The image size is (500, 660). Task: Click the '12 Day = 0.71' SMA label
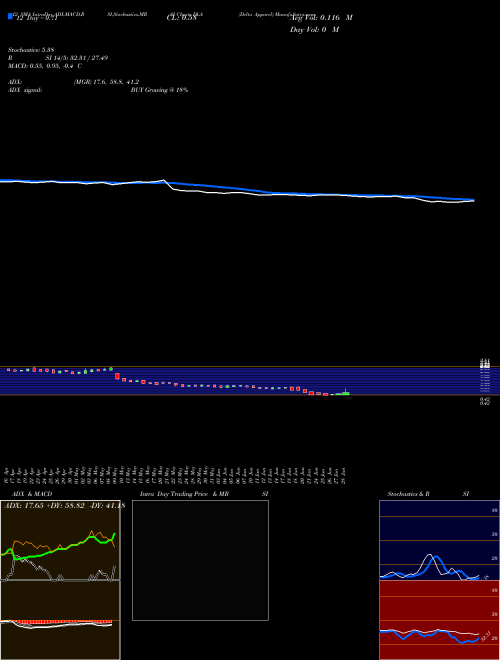coord(36,18)
